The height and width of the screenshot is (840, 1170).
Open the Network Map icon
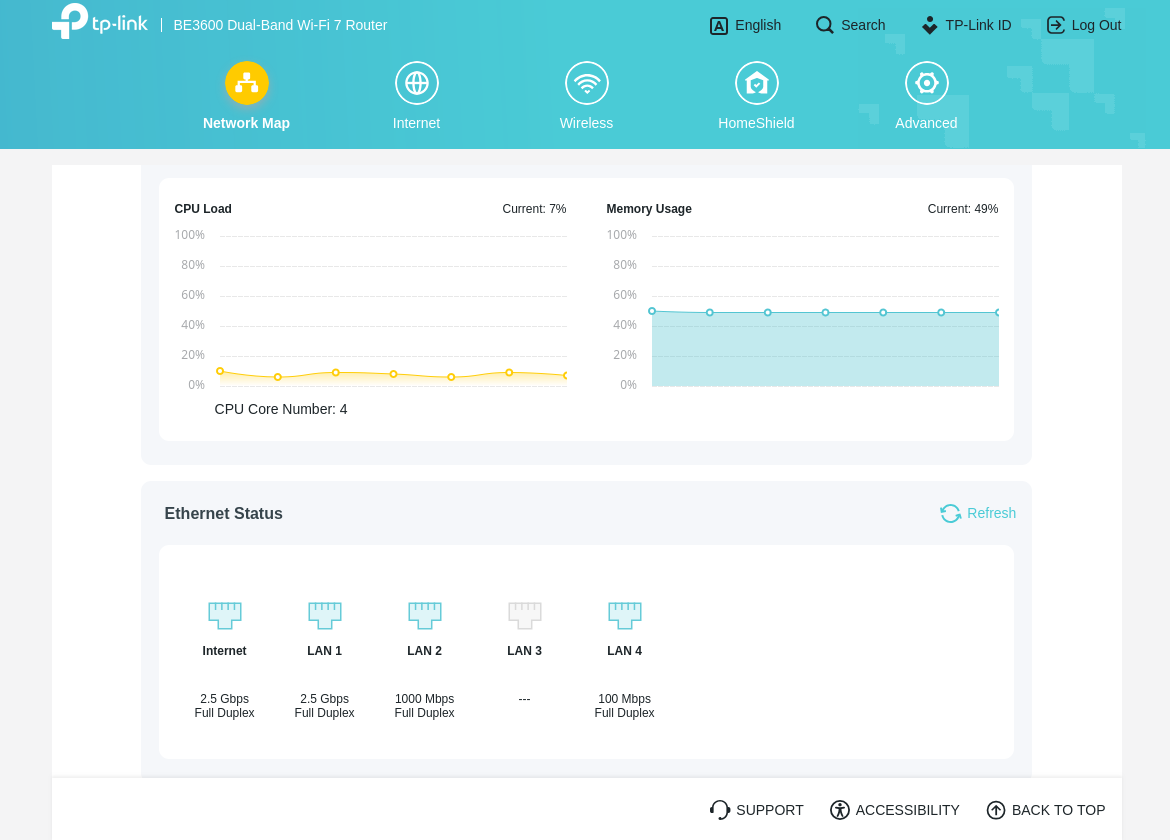pyautogui.click(x=247, y=83)
